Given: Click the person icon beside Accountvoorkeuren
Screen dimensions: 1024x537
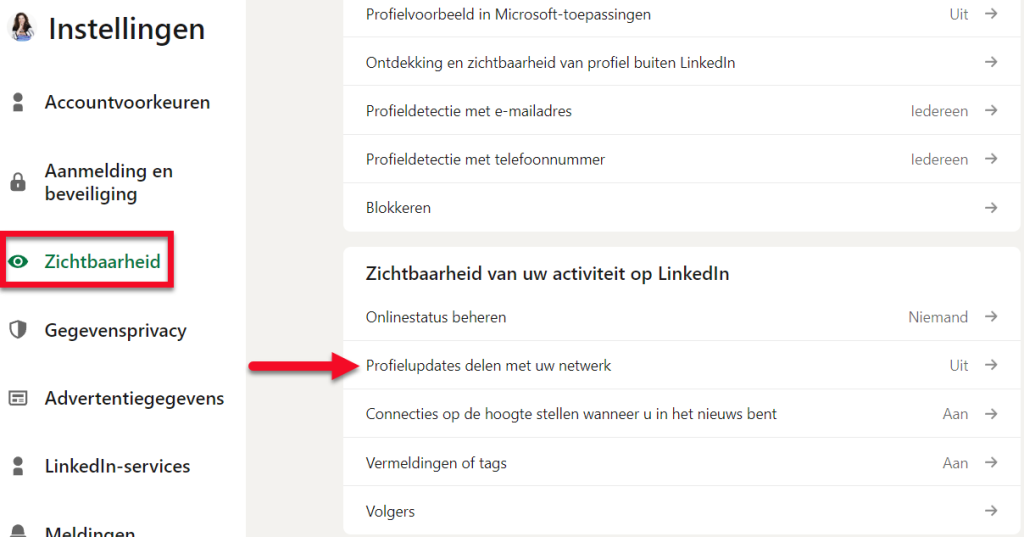Looking at the screenshot, I should tap(18, 102).
